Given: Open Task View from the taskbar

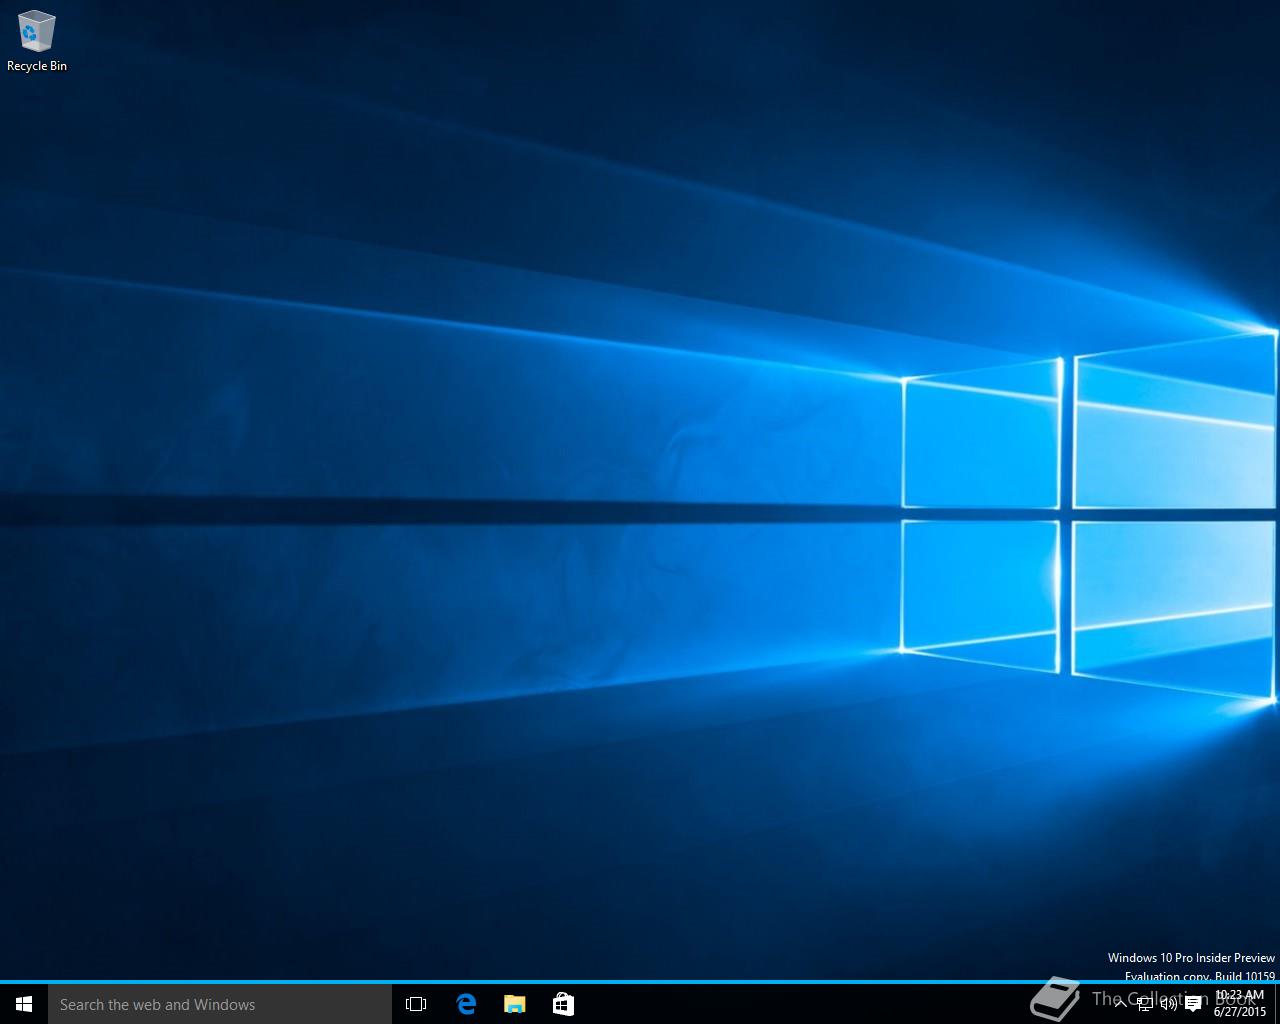Looking at the screenshot, I should 416,1004.
